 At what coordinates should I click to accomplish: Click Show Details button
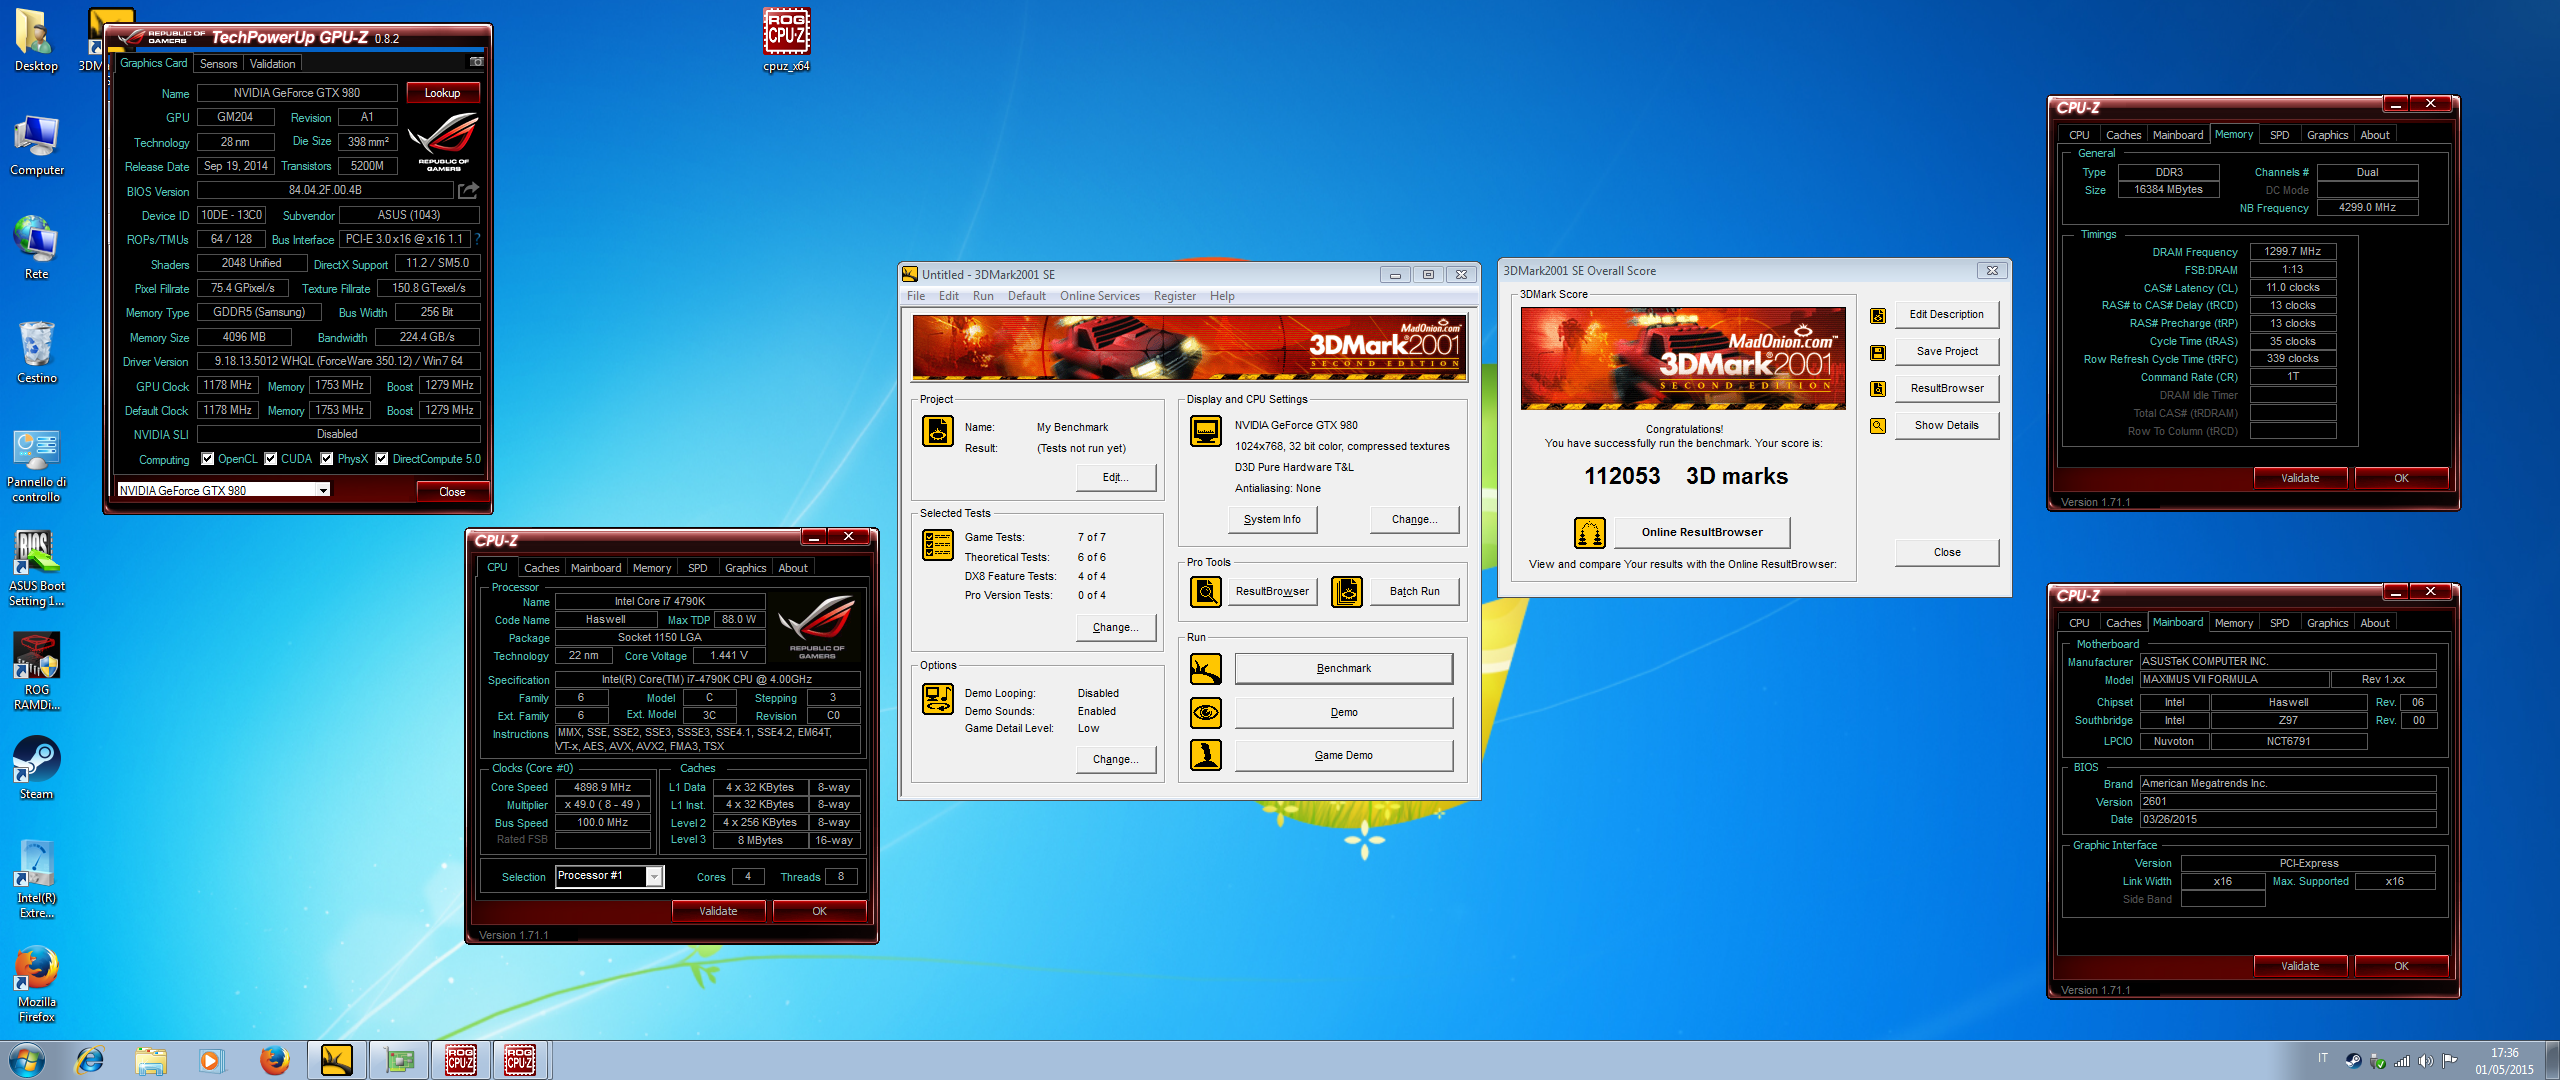click(1947, 426)
